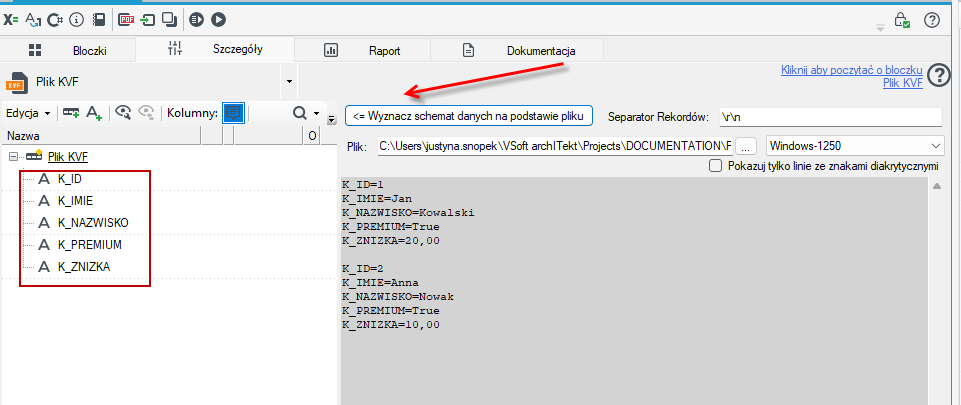961x405 pixels.
Task: Click the green arrow import icon
Action: click(147, 20)
